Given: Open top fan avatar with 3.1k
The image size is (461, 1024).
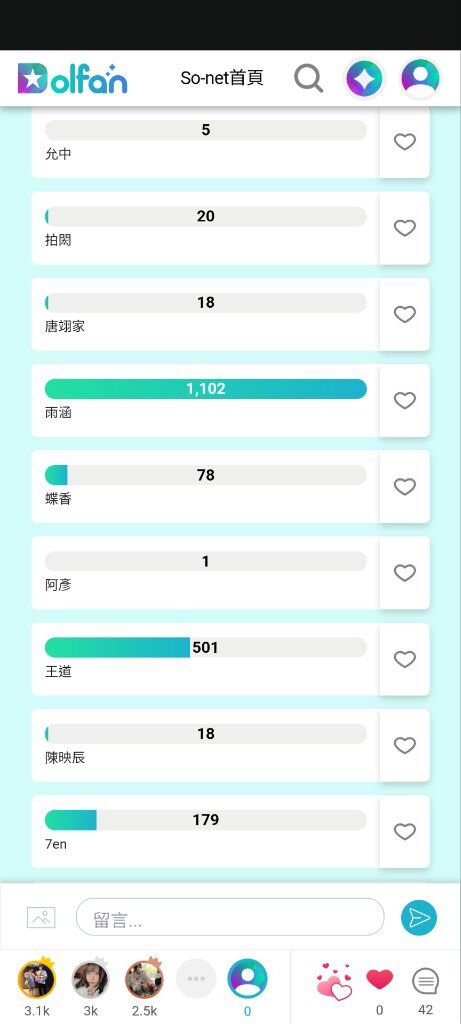Looking at the screenshot, I should pos(37,979).
